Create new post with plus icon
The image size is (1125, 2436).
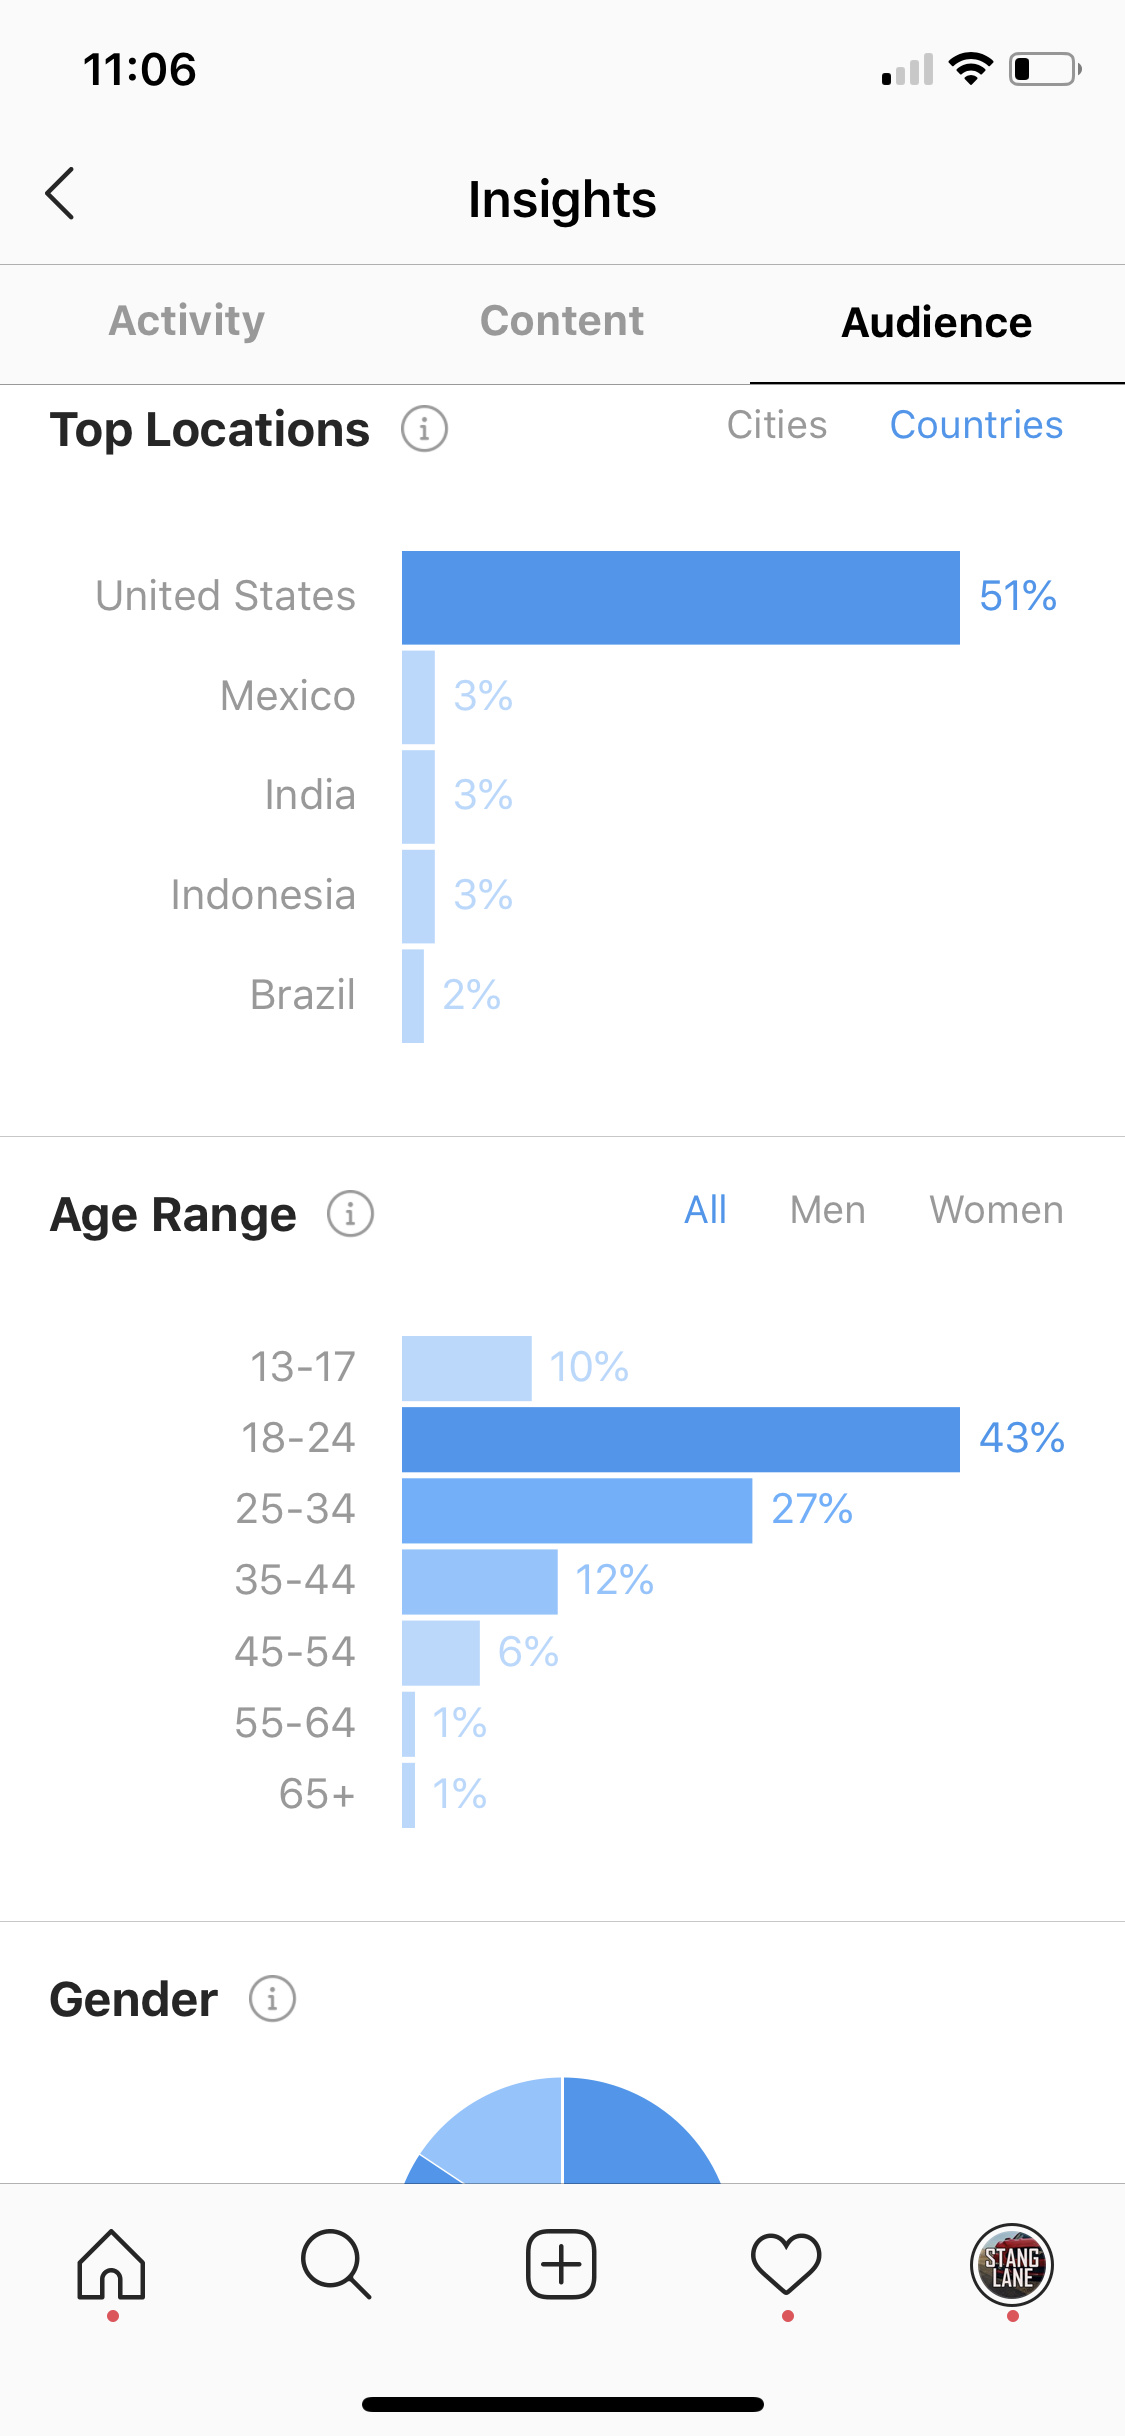point(561,2264)
